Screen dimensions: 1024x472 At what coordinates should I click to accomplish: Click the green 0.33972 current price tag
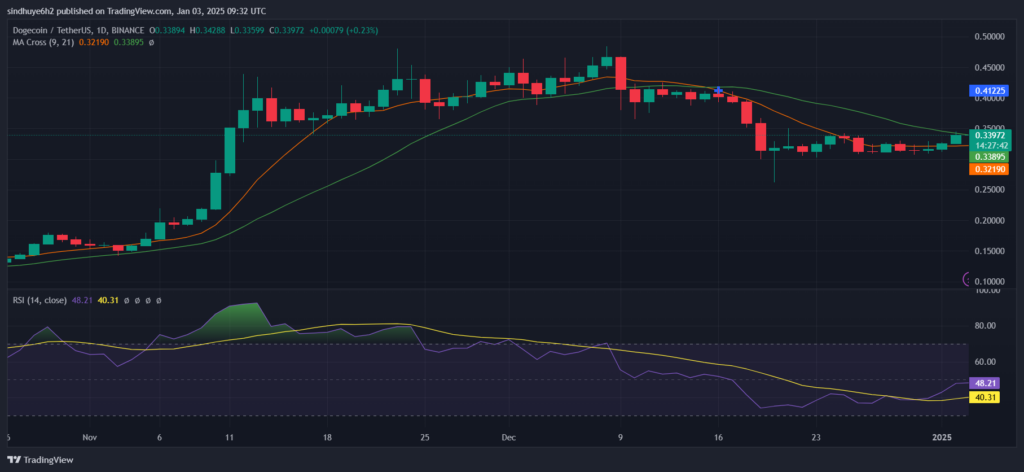[x=989, y=135]
